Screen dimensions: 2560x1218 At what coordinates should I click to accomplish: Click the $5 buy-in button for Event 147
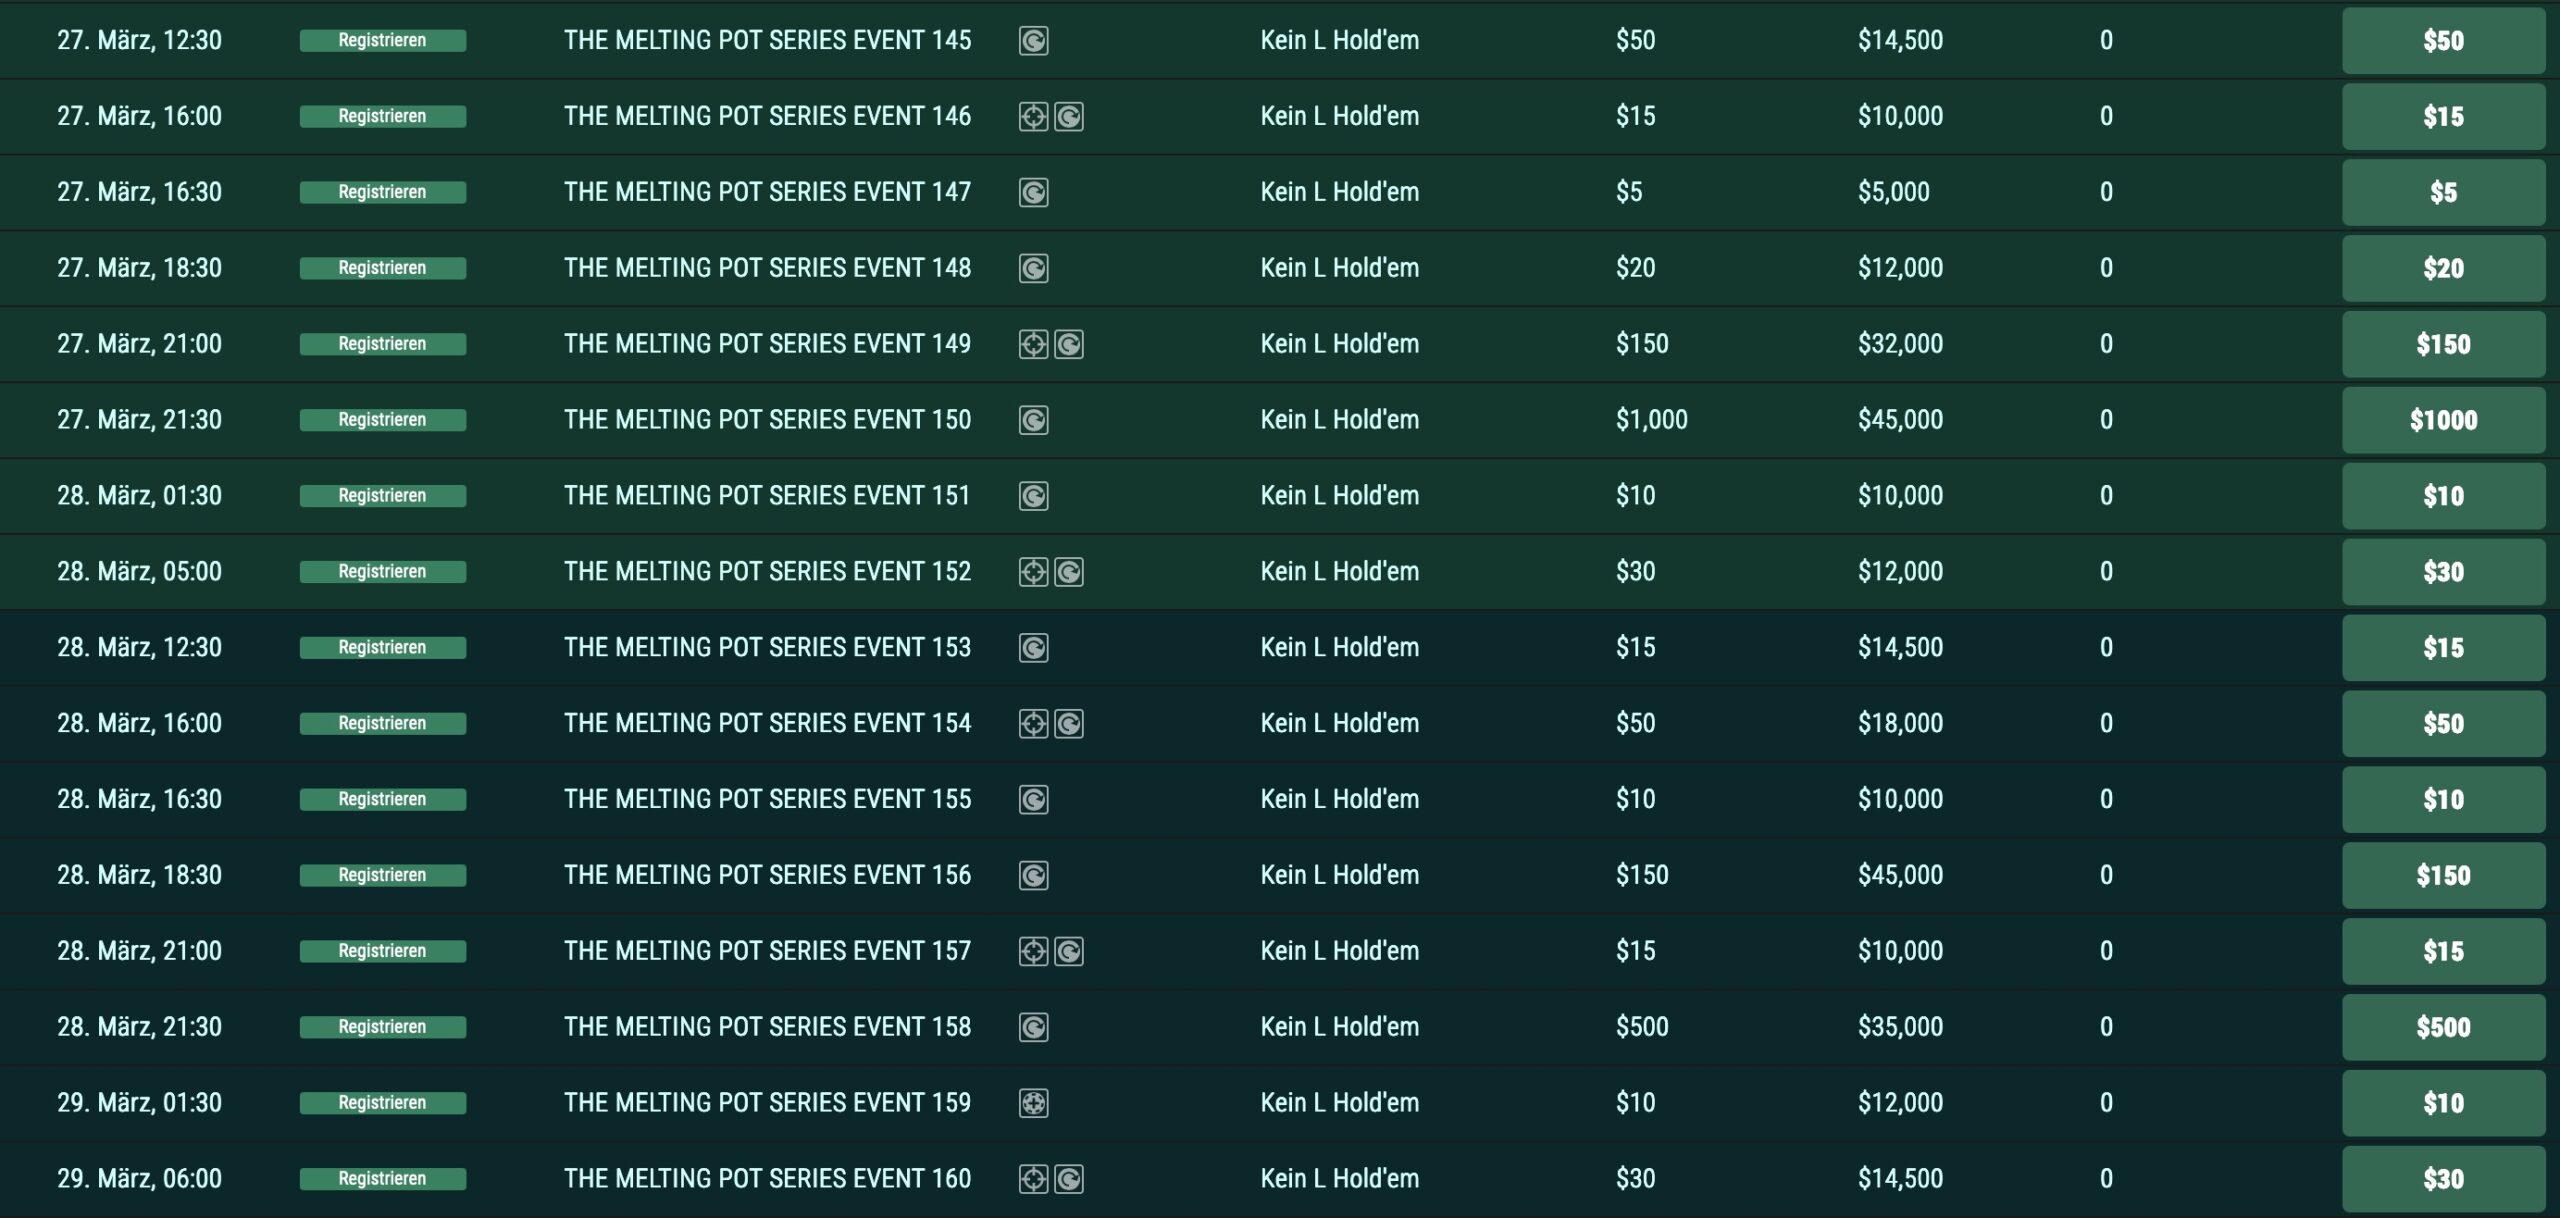pyautogui.click(x=2442, y=192)
